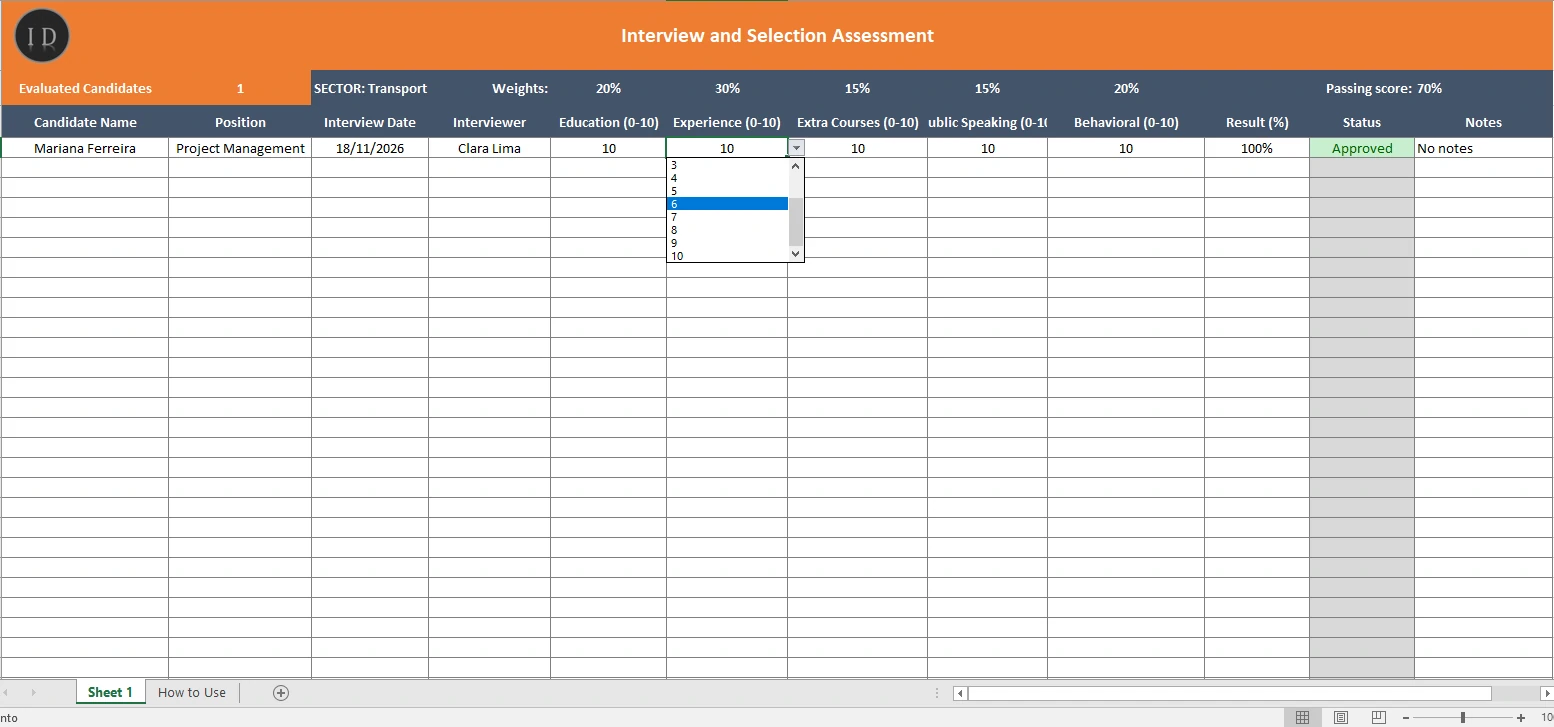Screen dimensions: 1554x727
Task: Click the Evaluated Candidates label
Action: coord(85,88)
